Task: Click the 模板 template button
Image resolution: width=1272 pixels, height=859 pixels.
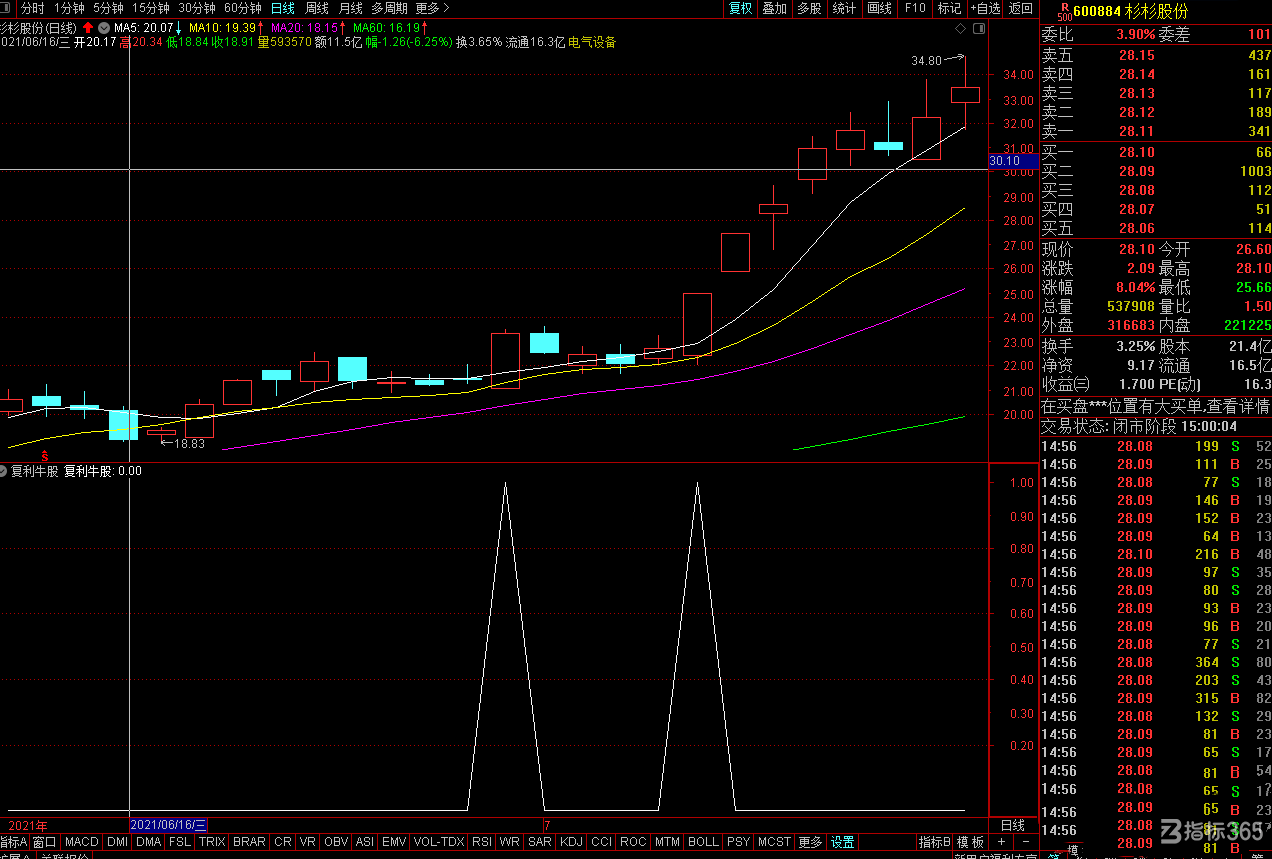Action: 971,842
